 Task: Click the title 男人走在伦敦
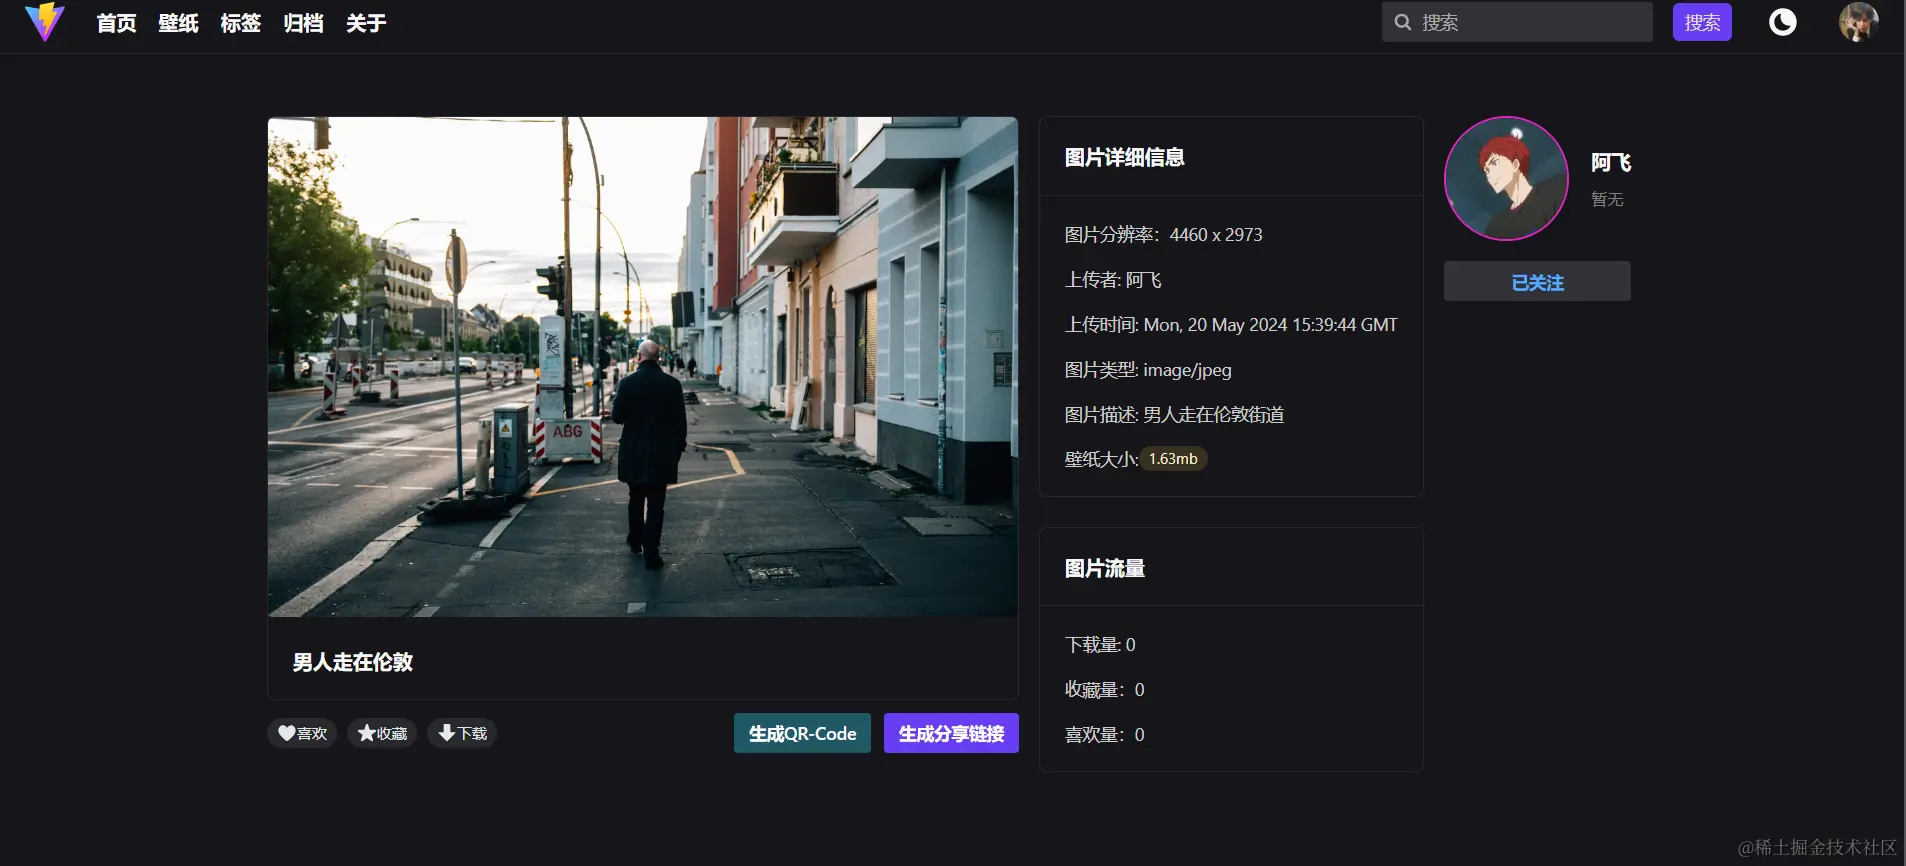pyautogui.click(x=353, y=662)
